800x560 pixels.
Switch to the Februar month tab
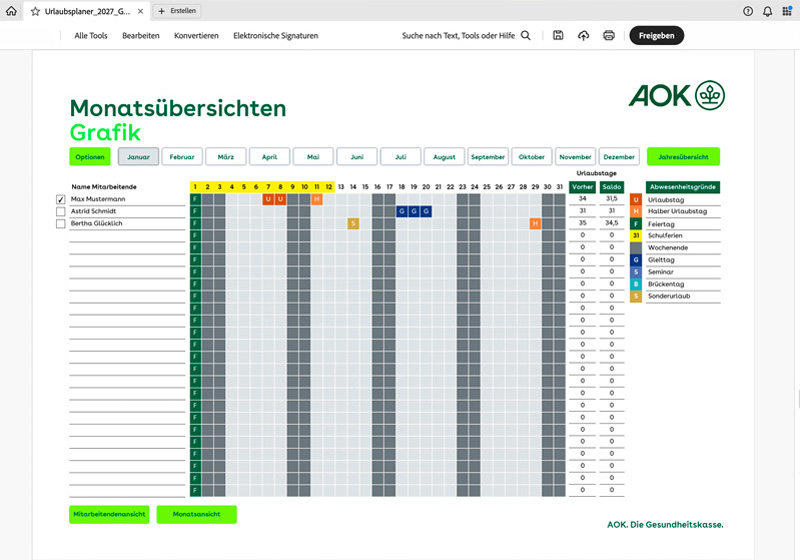click(181, 157)
